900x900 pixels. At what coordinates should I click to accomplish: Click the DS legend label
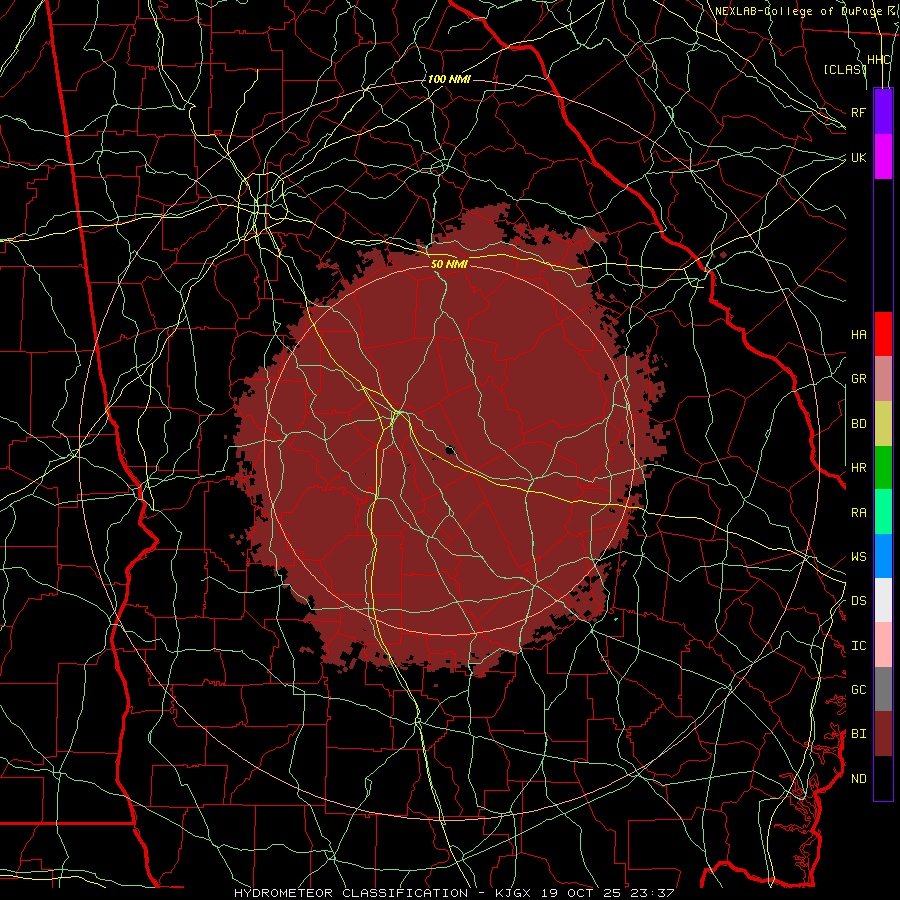859,601
